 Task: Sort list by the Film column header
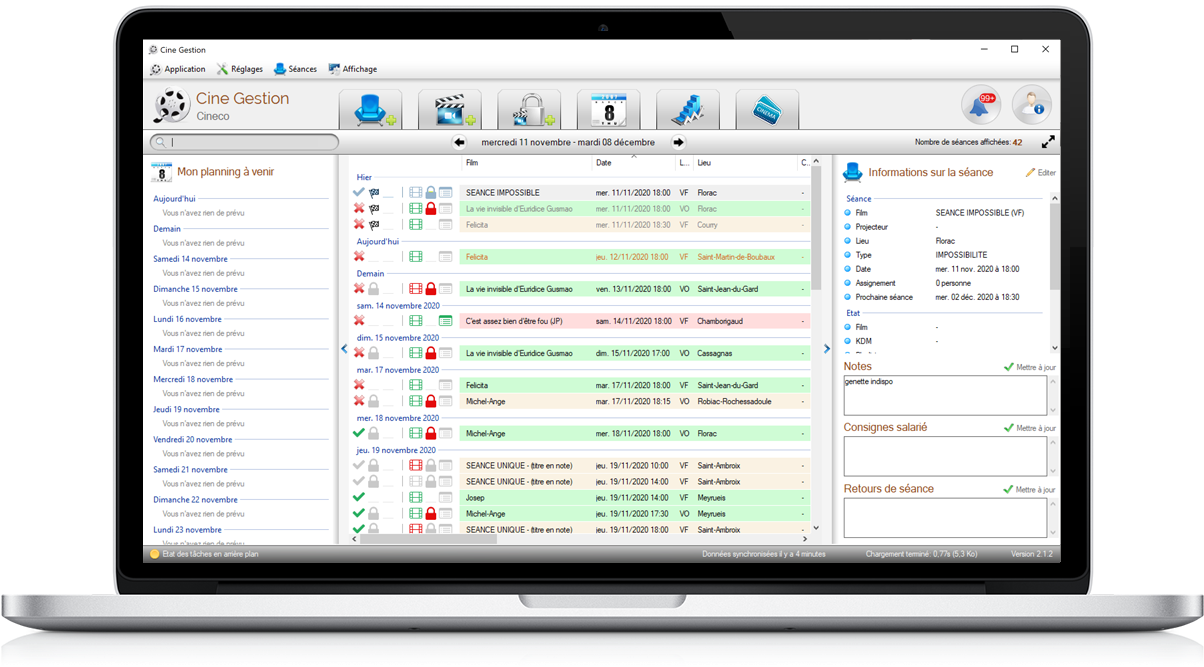(527, 162)
